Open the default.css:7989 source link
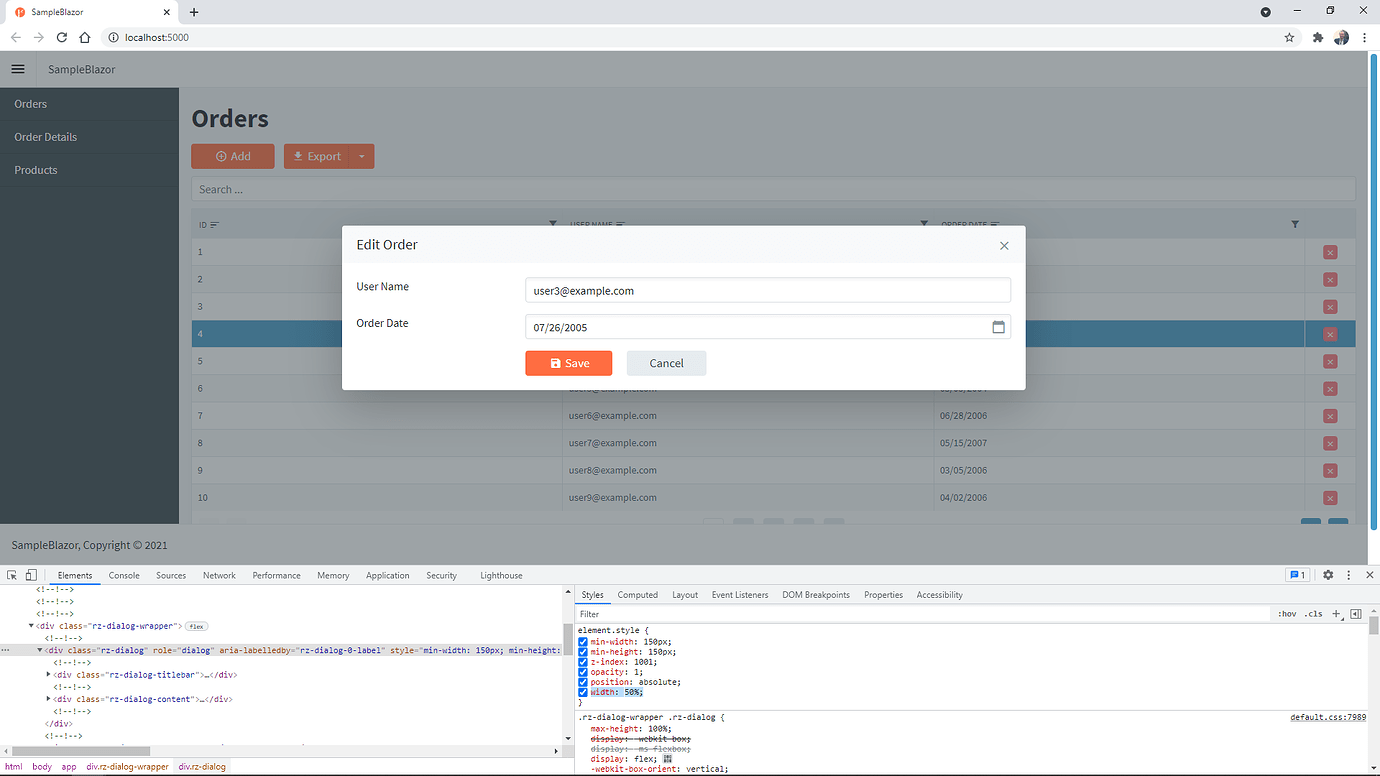This screenshot has height=776, width=1380. [x=1328, y=717]
